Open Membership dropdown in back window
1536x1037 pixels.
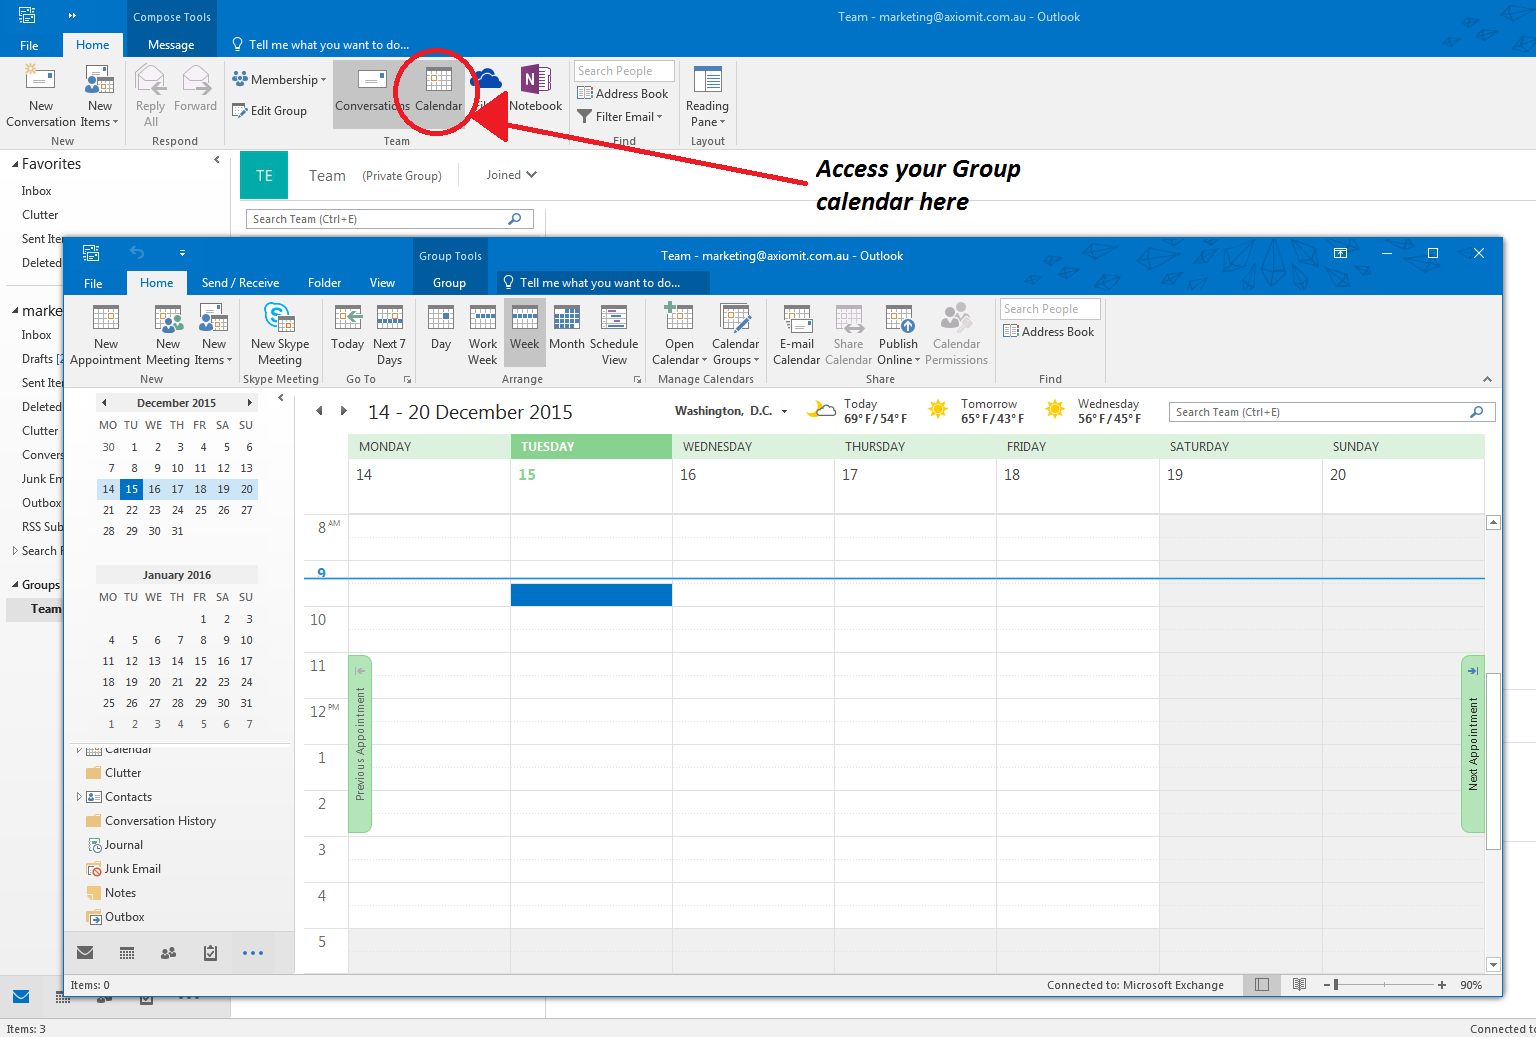[x=279, y=80]
